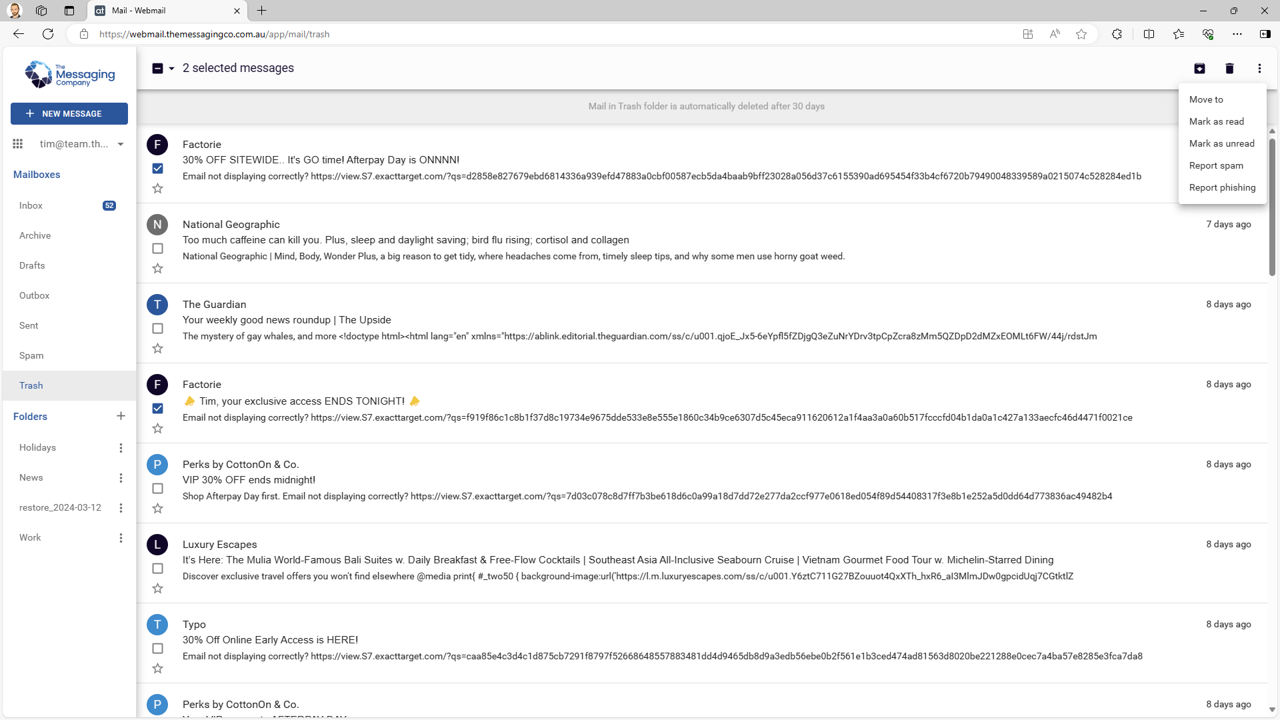Uncheck the Factorie exclusive access message

tap(157, 408)
